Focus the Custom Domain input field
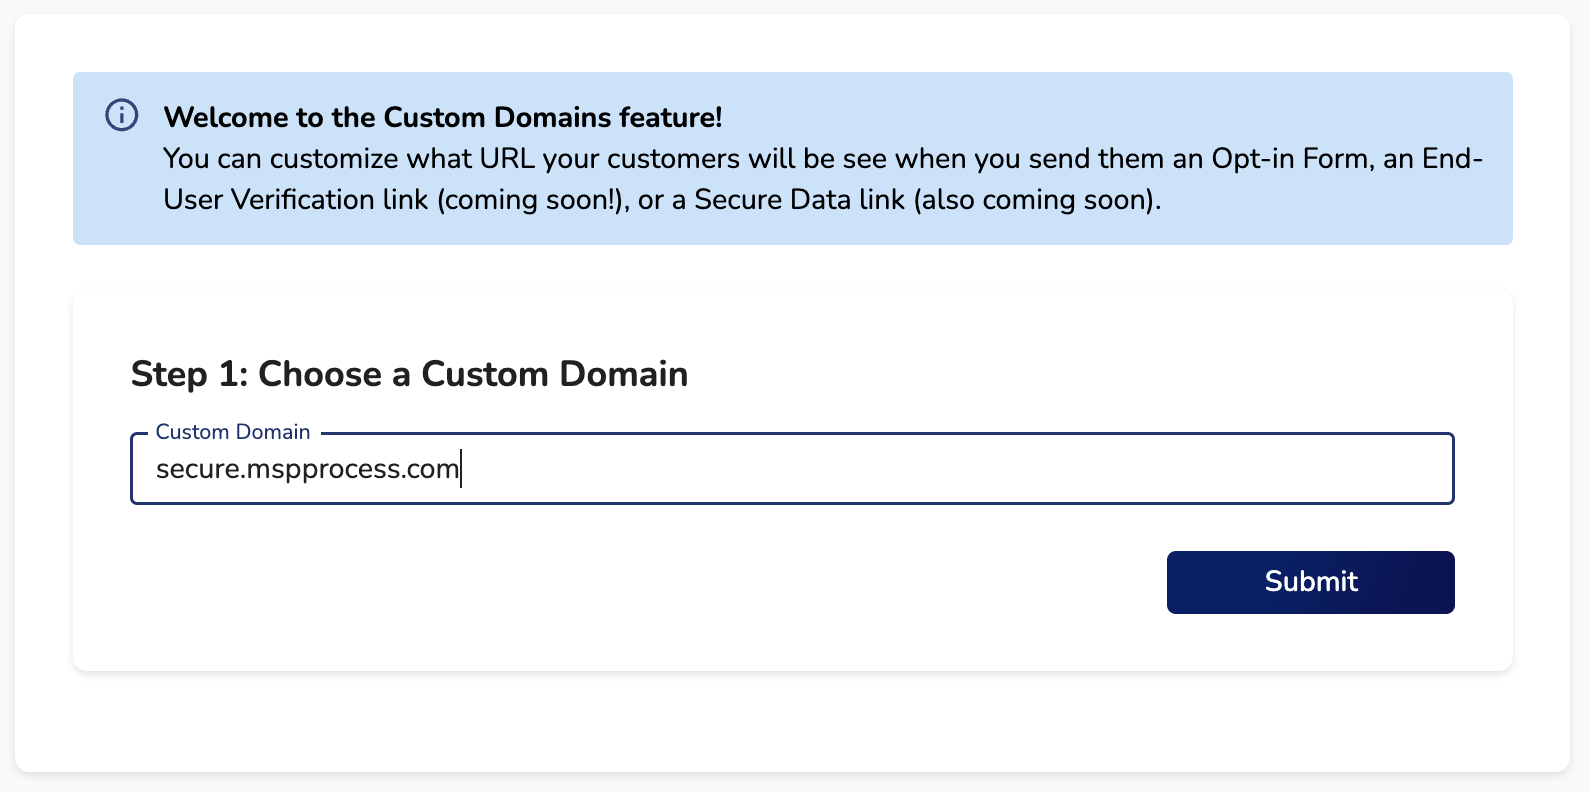 [792, 468]
